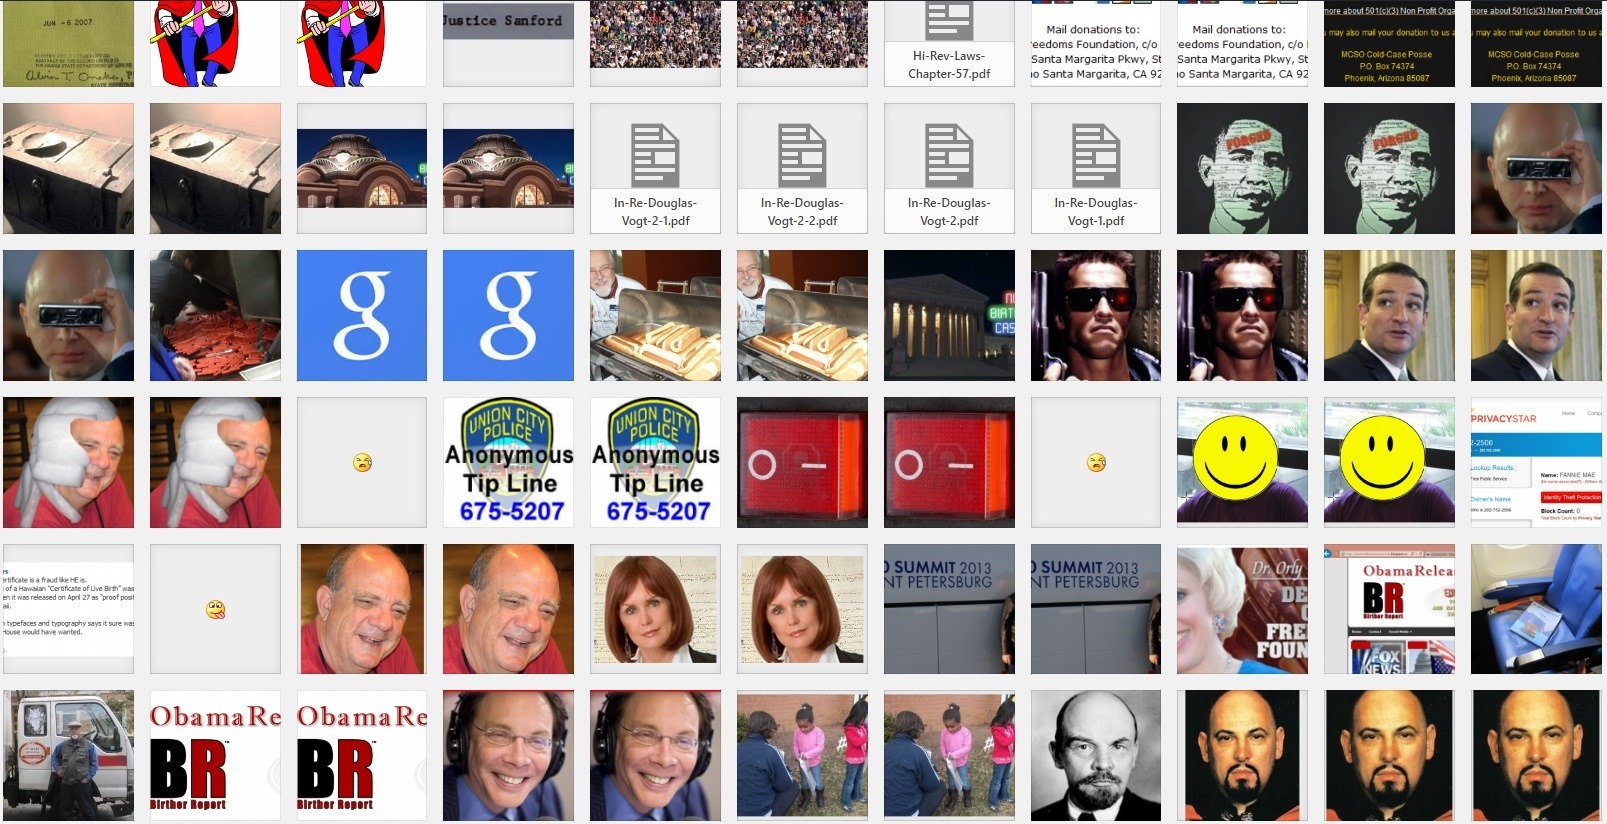Screen dimensions: 1607x824
Task: Select the PrivacyStar screenshot thumbnail
Action: click(x=1536, y=462)
